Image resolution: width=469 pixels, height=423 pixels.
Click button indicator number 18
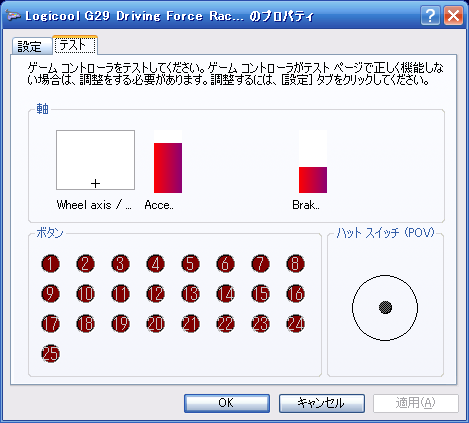pos(85,324)
